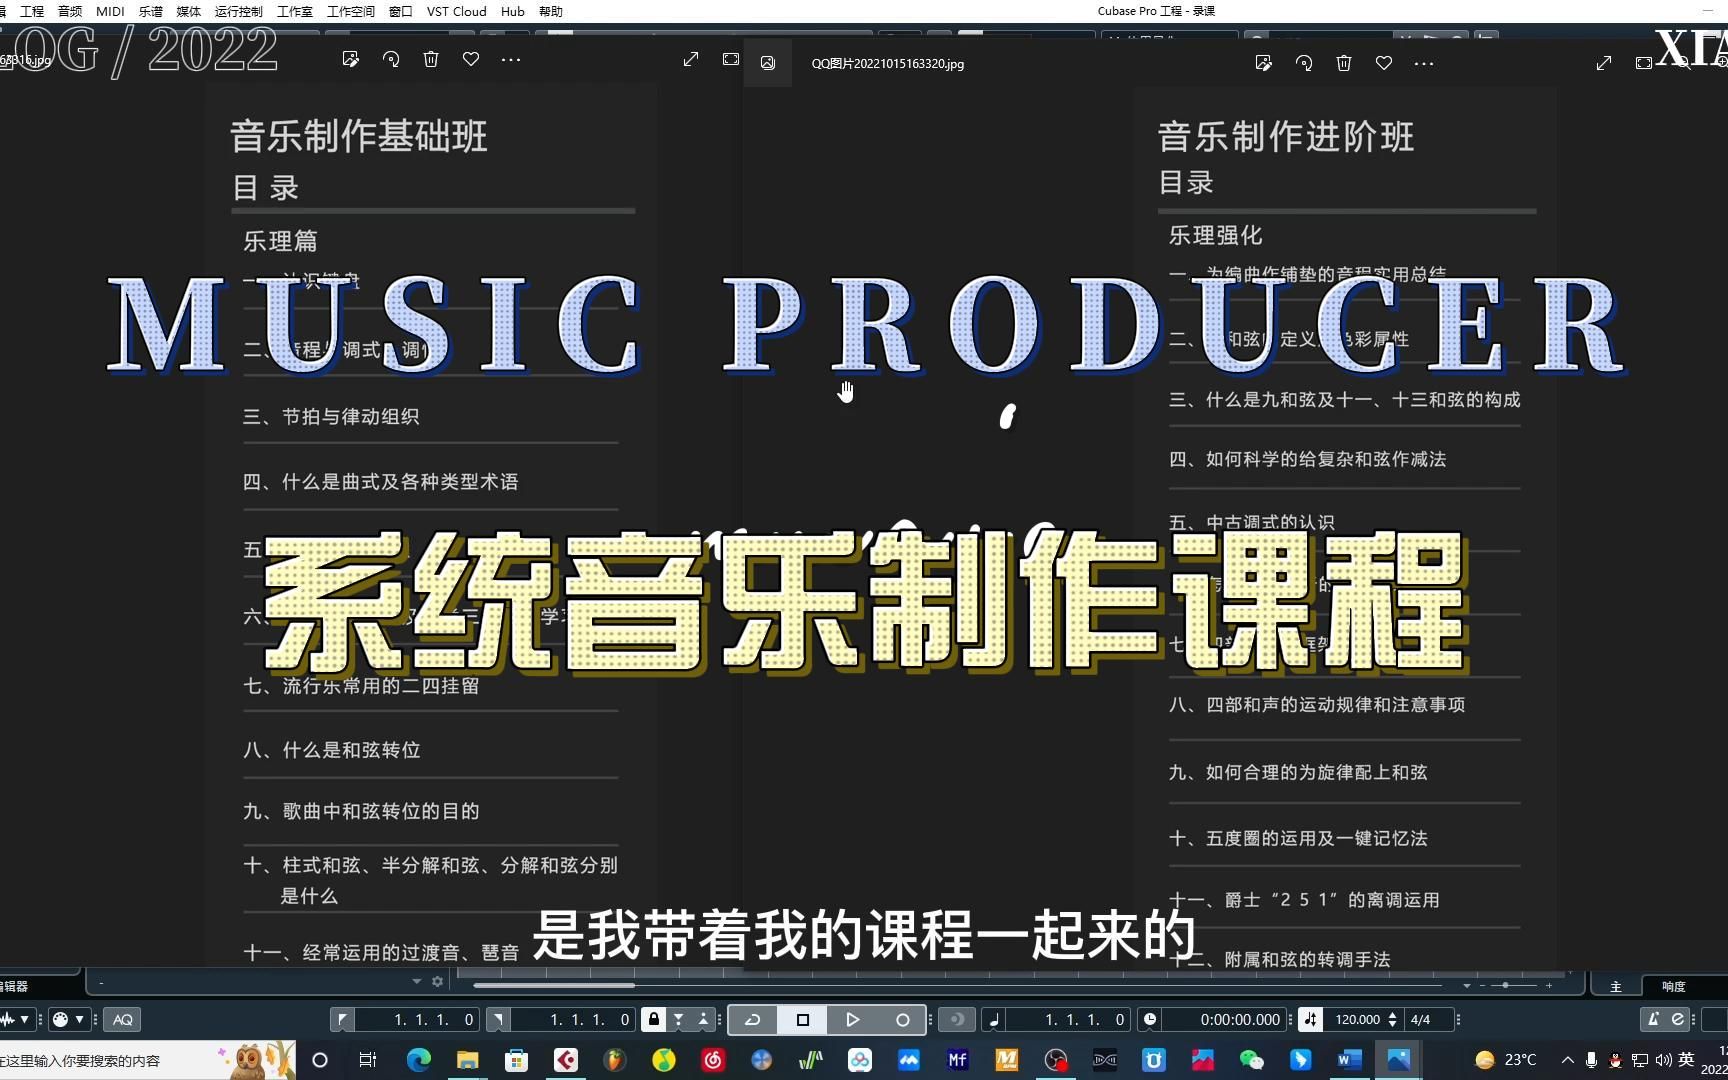The width and height of the screenshot is (1728, 1080).
Task: Open FL Studio fruit icon in taskbar
Action: coord(614,1060)
